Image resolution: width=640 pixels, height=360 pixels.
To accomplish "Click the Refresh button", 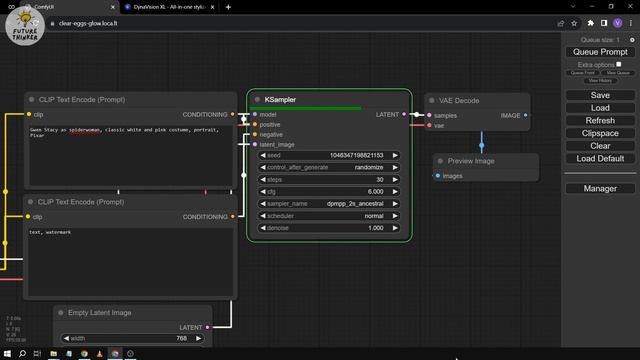I will (x=600, y=120).
